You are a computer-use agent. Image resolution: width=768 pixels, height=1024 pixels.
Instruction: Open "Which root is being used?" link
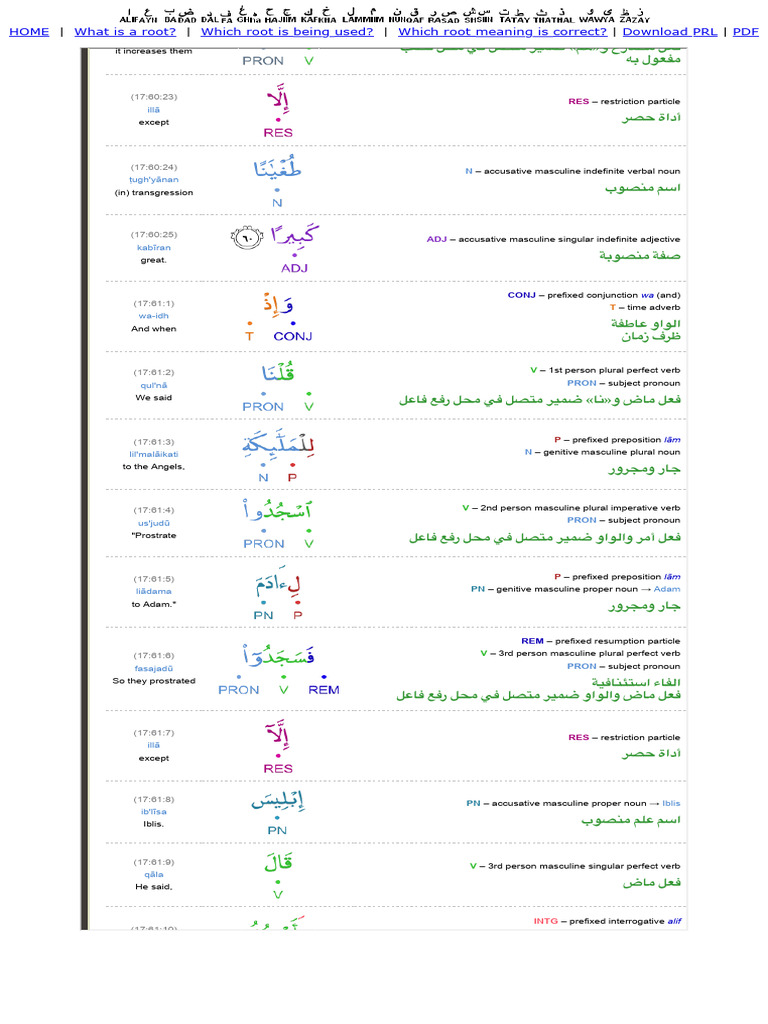(287, 32)
